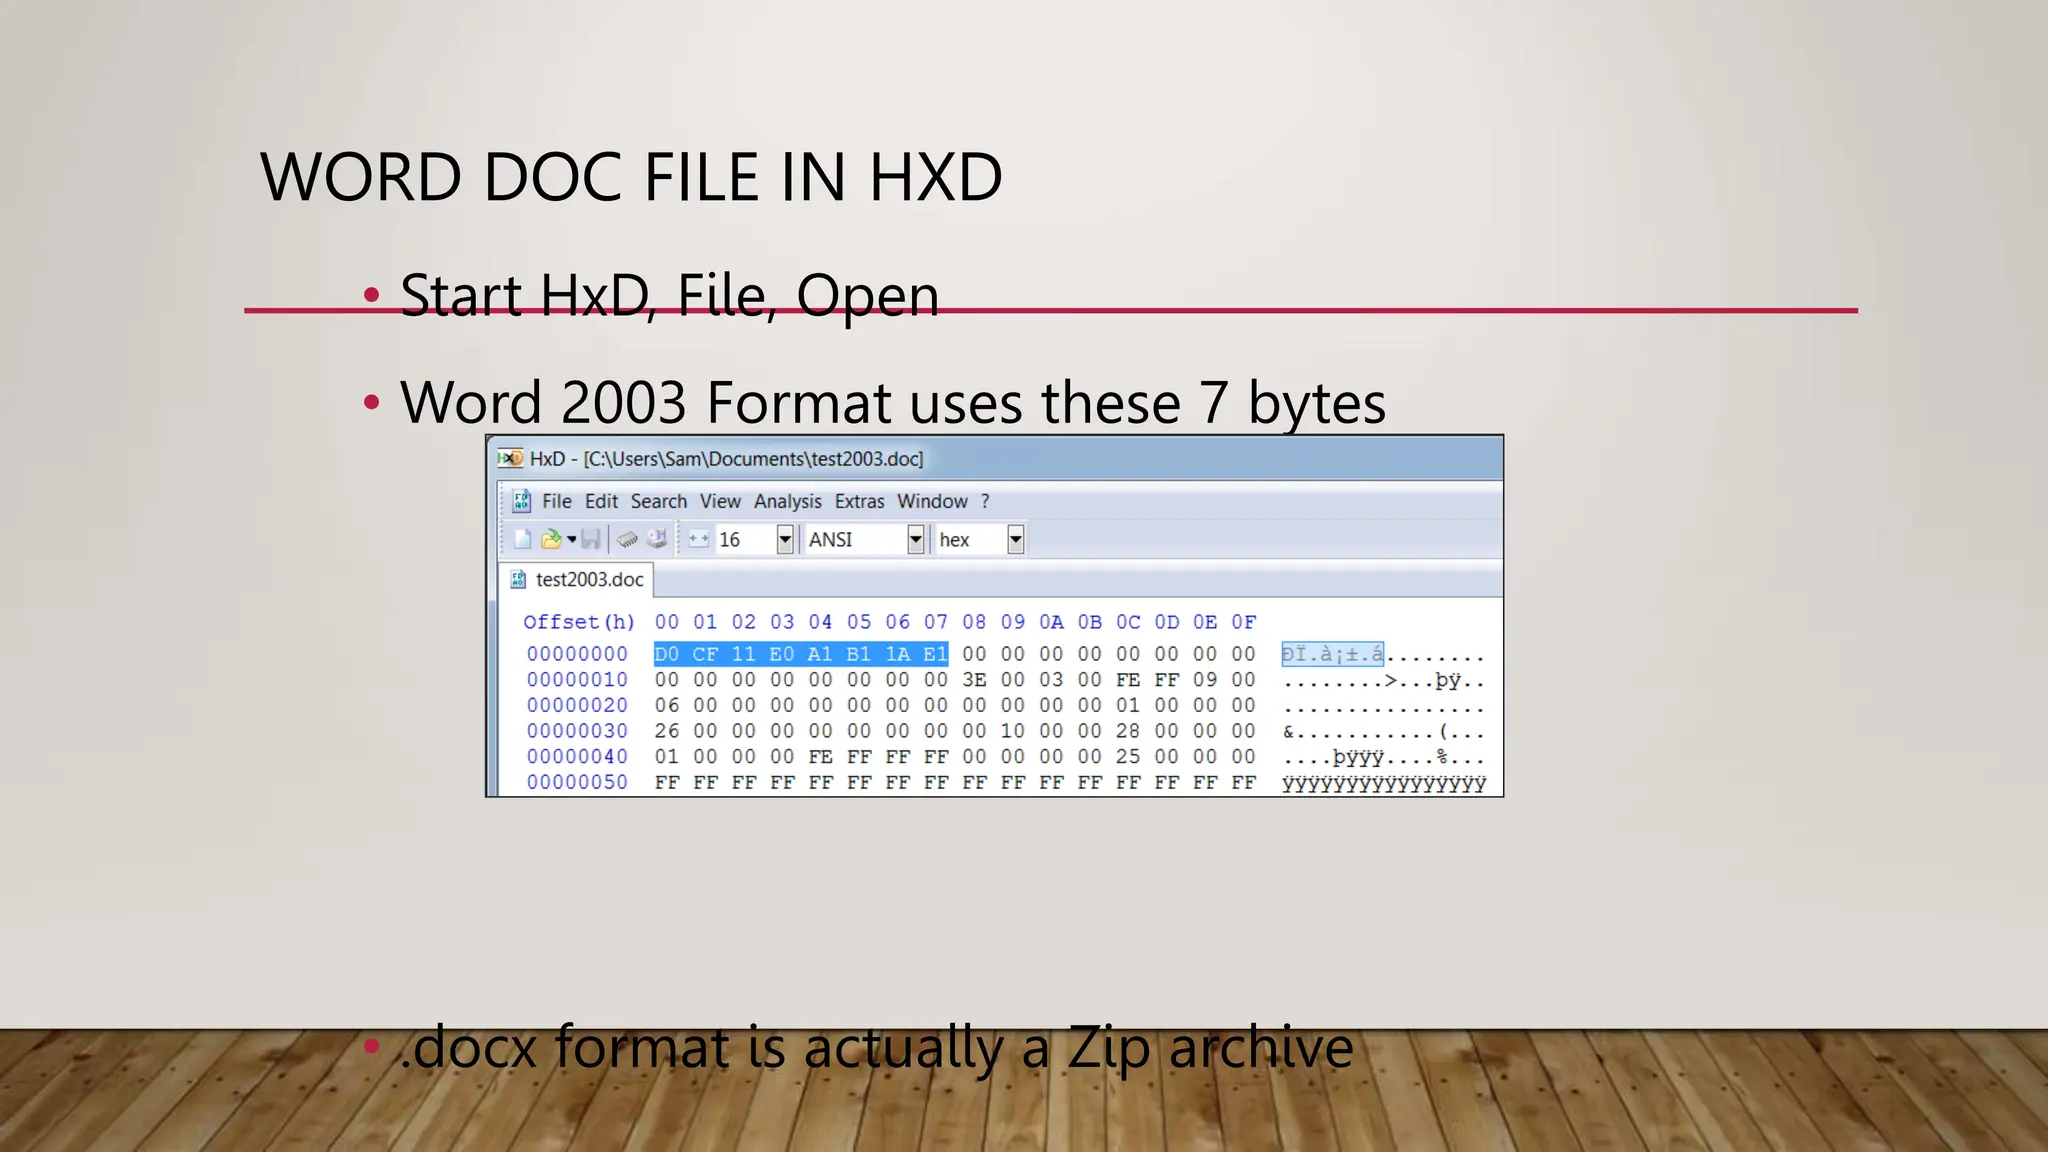Open the Window menu
This screenshot has width=2048, height=1152.
(x=932, y=501)
